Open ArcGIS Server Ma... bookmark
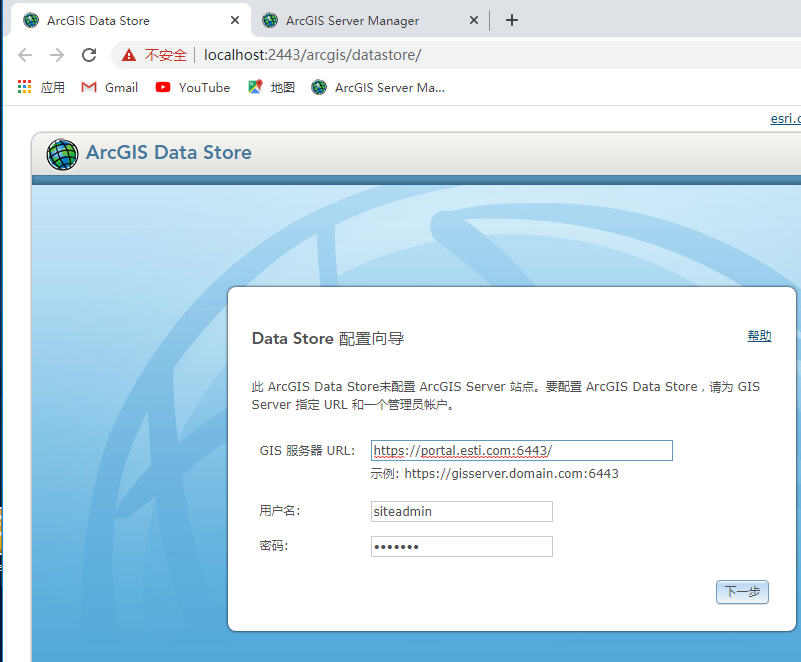 pyautogui.click(x=378, y=87)
